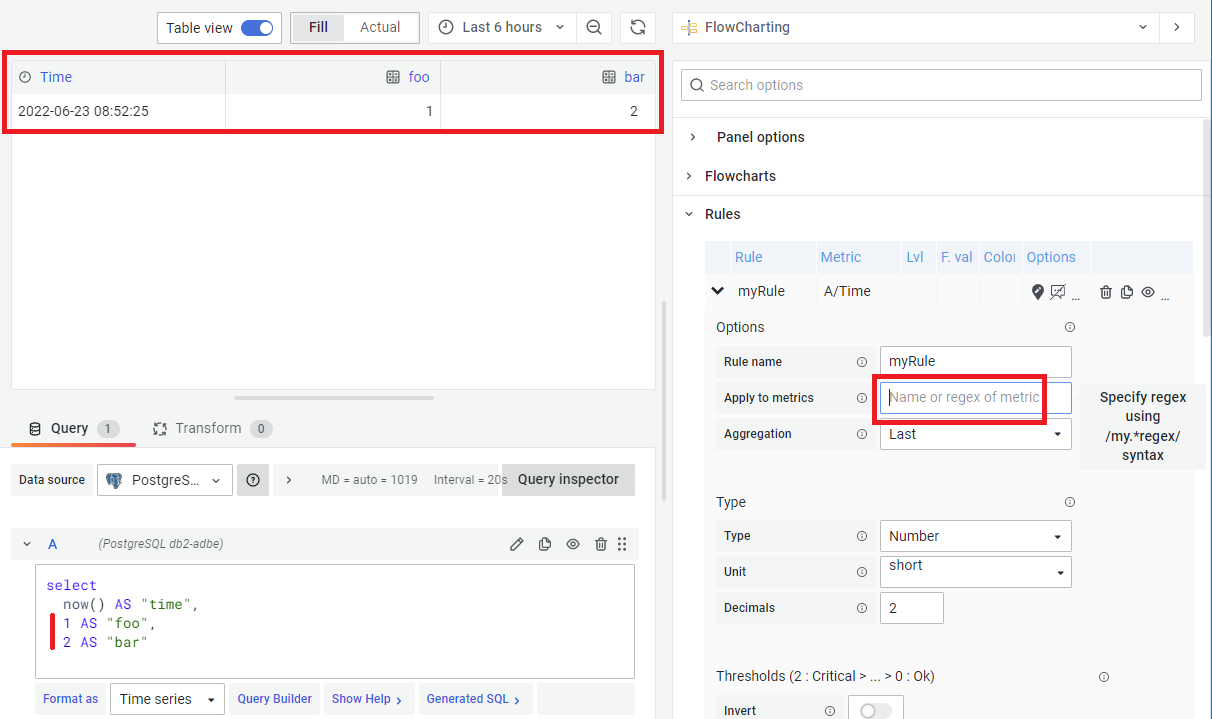
Task: Click the info icon next to Aggregation
Action: pyautogui.click(x=862, y=434)
